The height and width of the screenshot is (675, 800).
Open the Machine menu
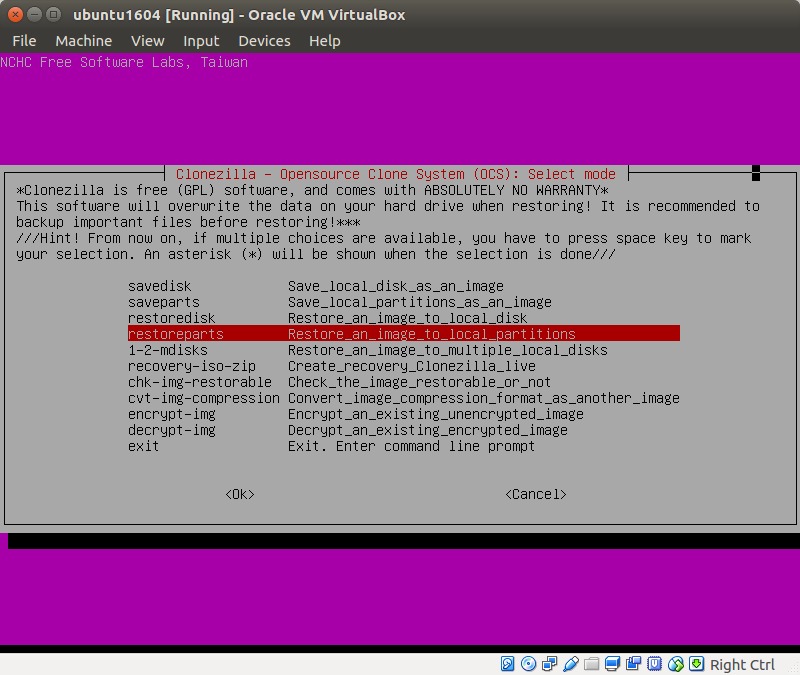pos(84,41)
